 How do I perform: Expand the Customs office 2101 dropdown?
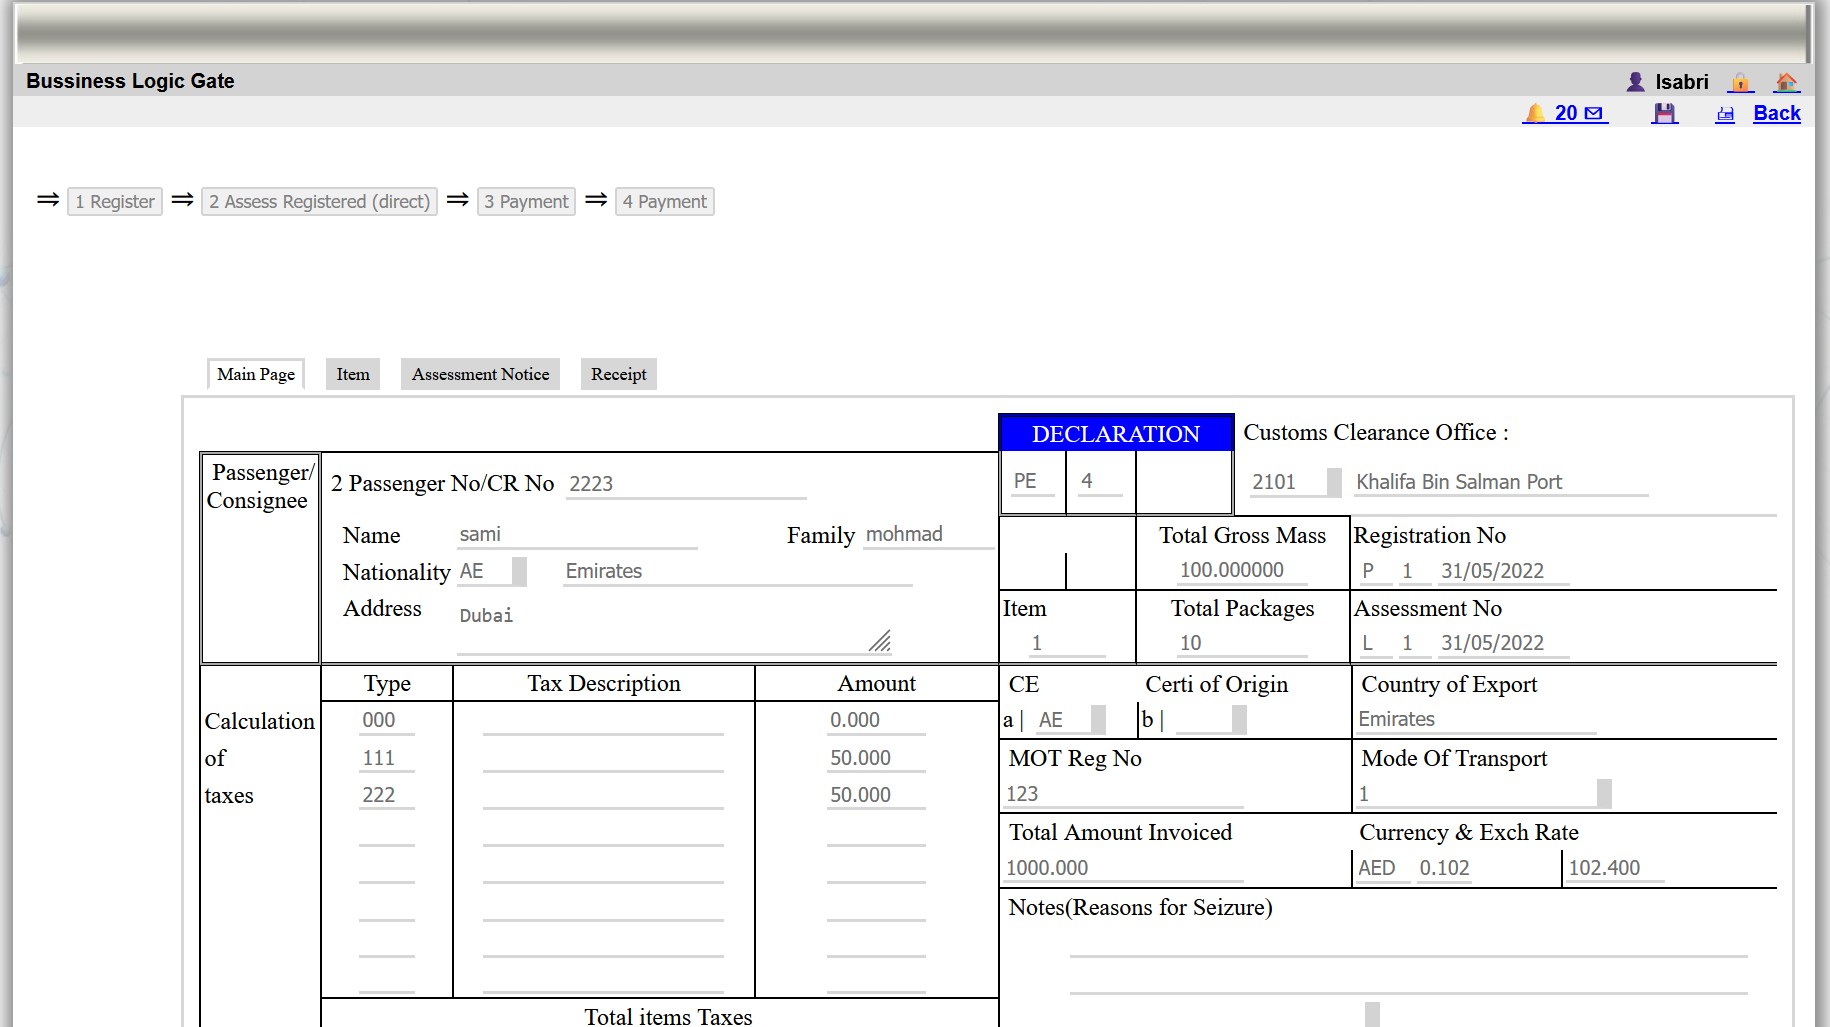1334,482
